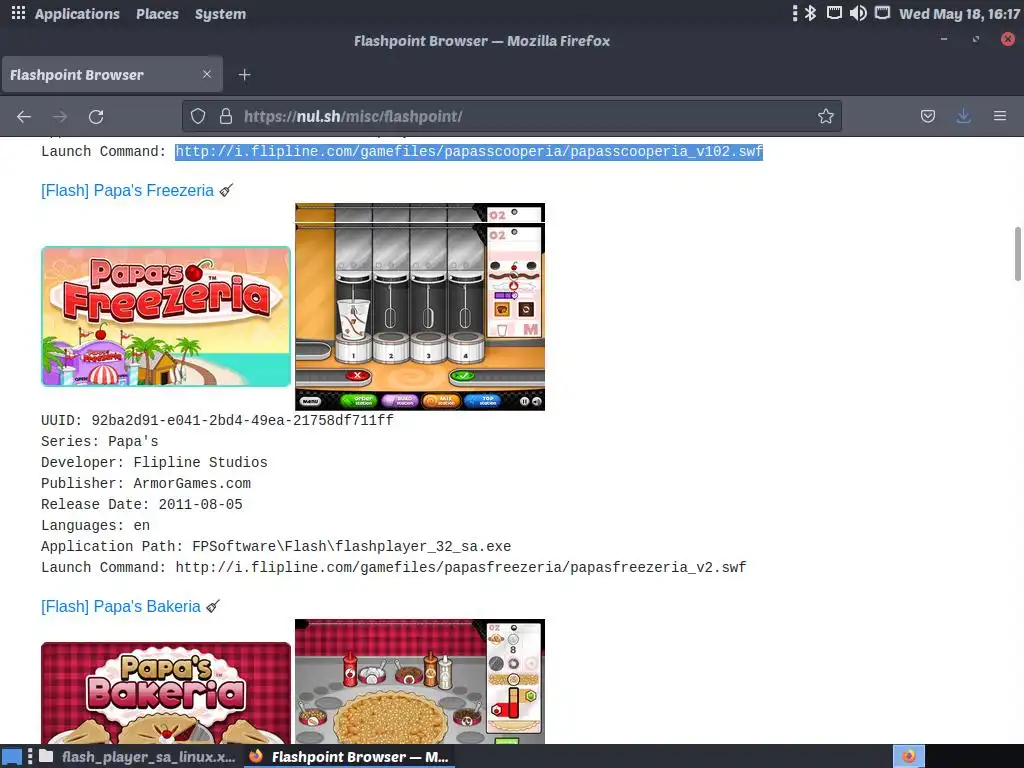The height and width of the screenshot is (768, 1024).
Task: Open the tracking protection shield icon
Action: (x=198, y=116)
